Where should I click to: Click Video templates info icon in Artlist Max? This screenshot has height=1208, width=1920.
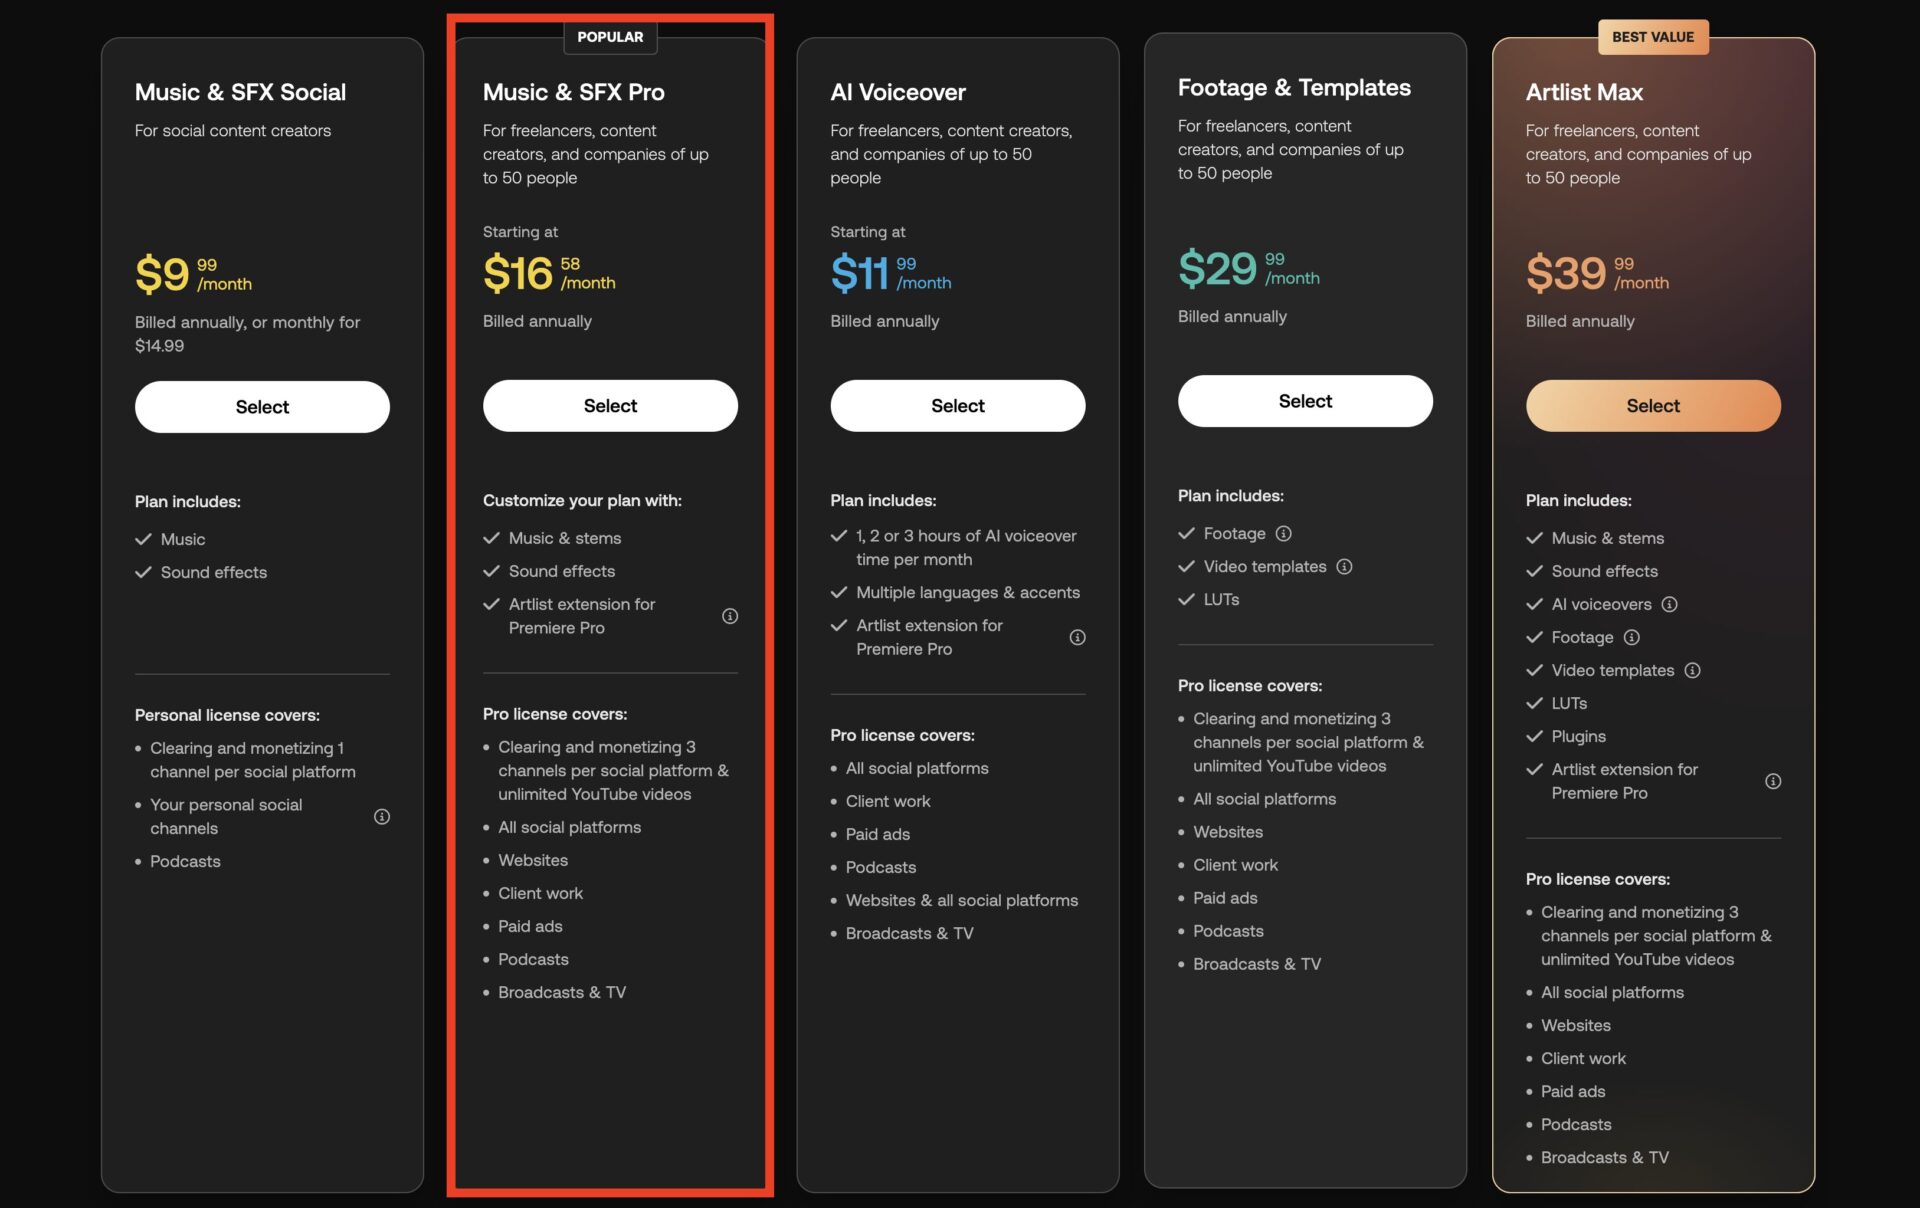(x=1692, y=670)
